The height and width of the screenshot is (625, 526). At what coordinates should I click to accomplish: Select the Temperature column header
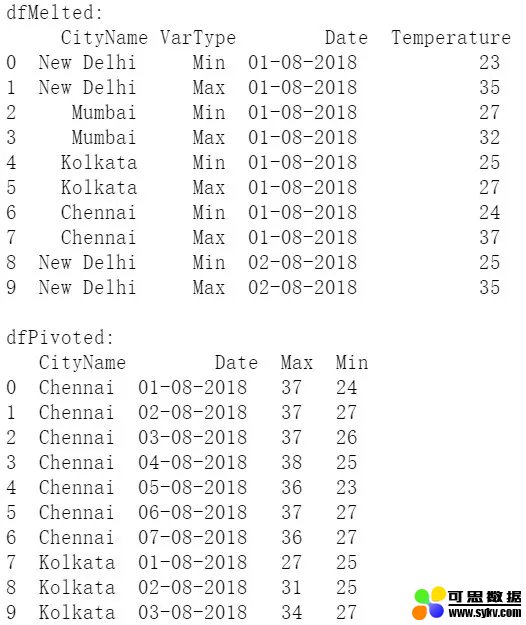pyautogui.click(x=451, y=38)
